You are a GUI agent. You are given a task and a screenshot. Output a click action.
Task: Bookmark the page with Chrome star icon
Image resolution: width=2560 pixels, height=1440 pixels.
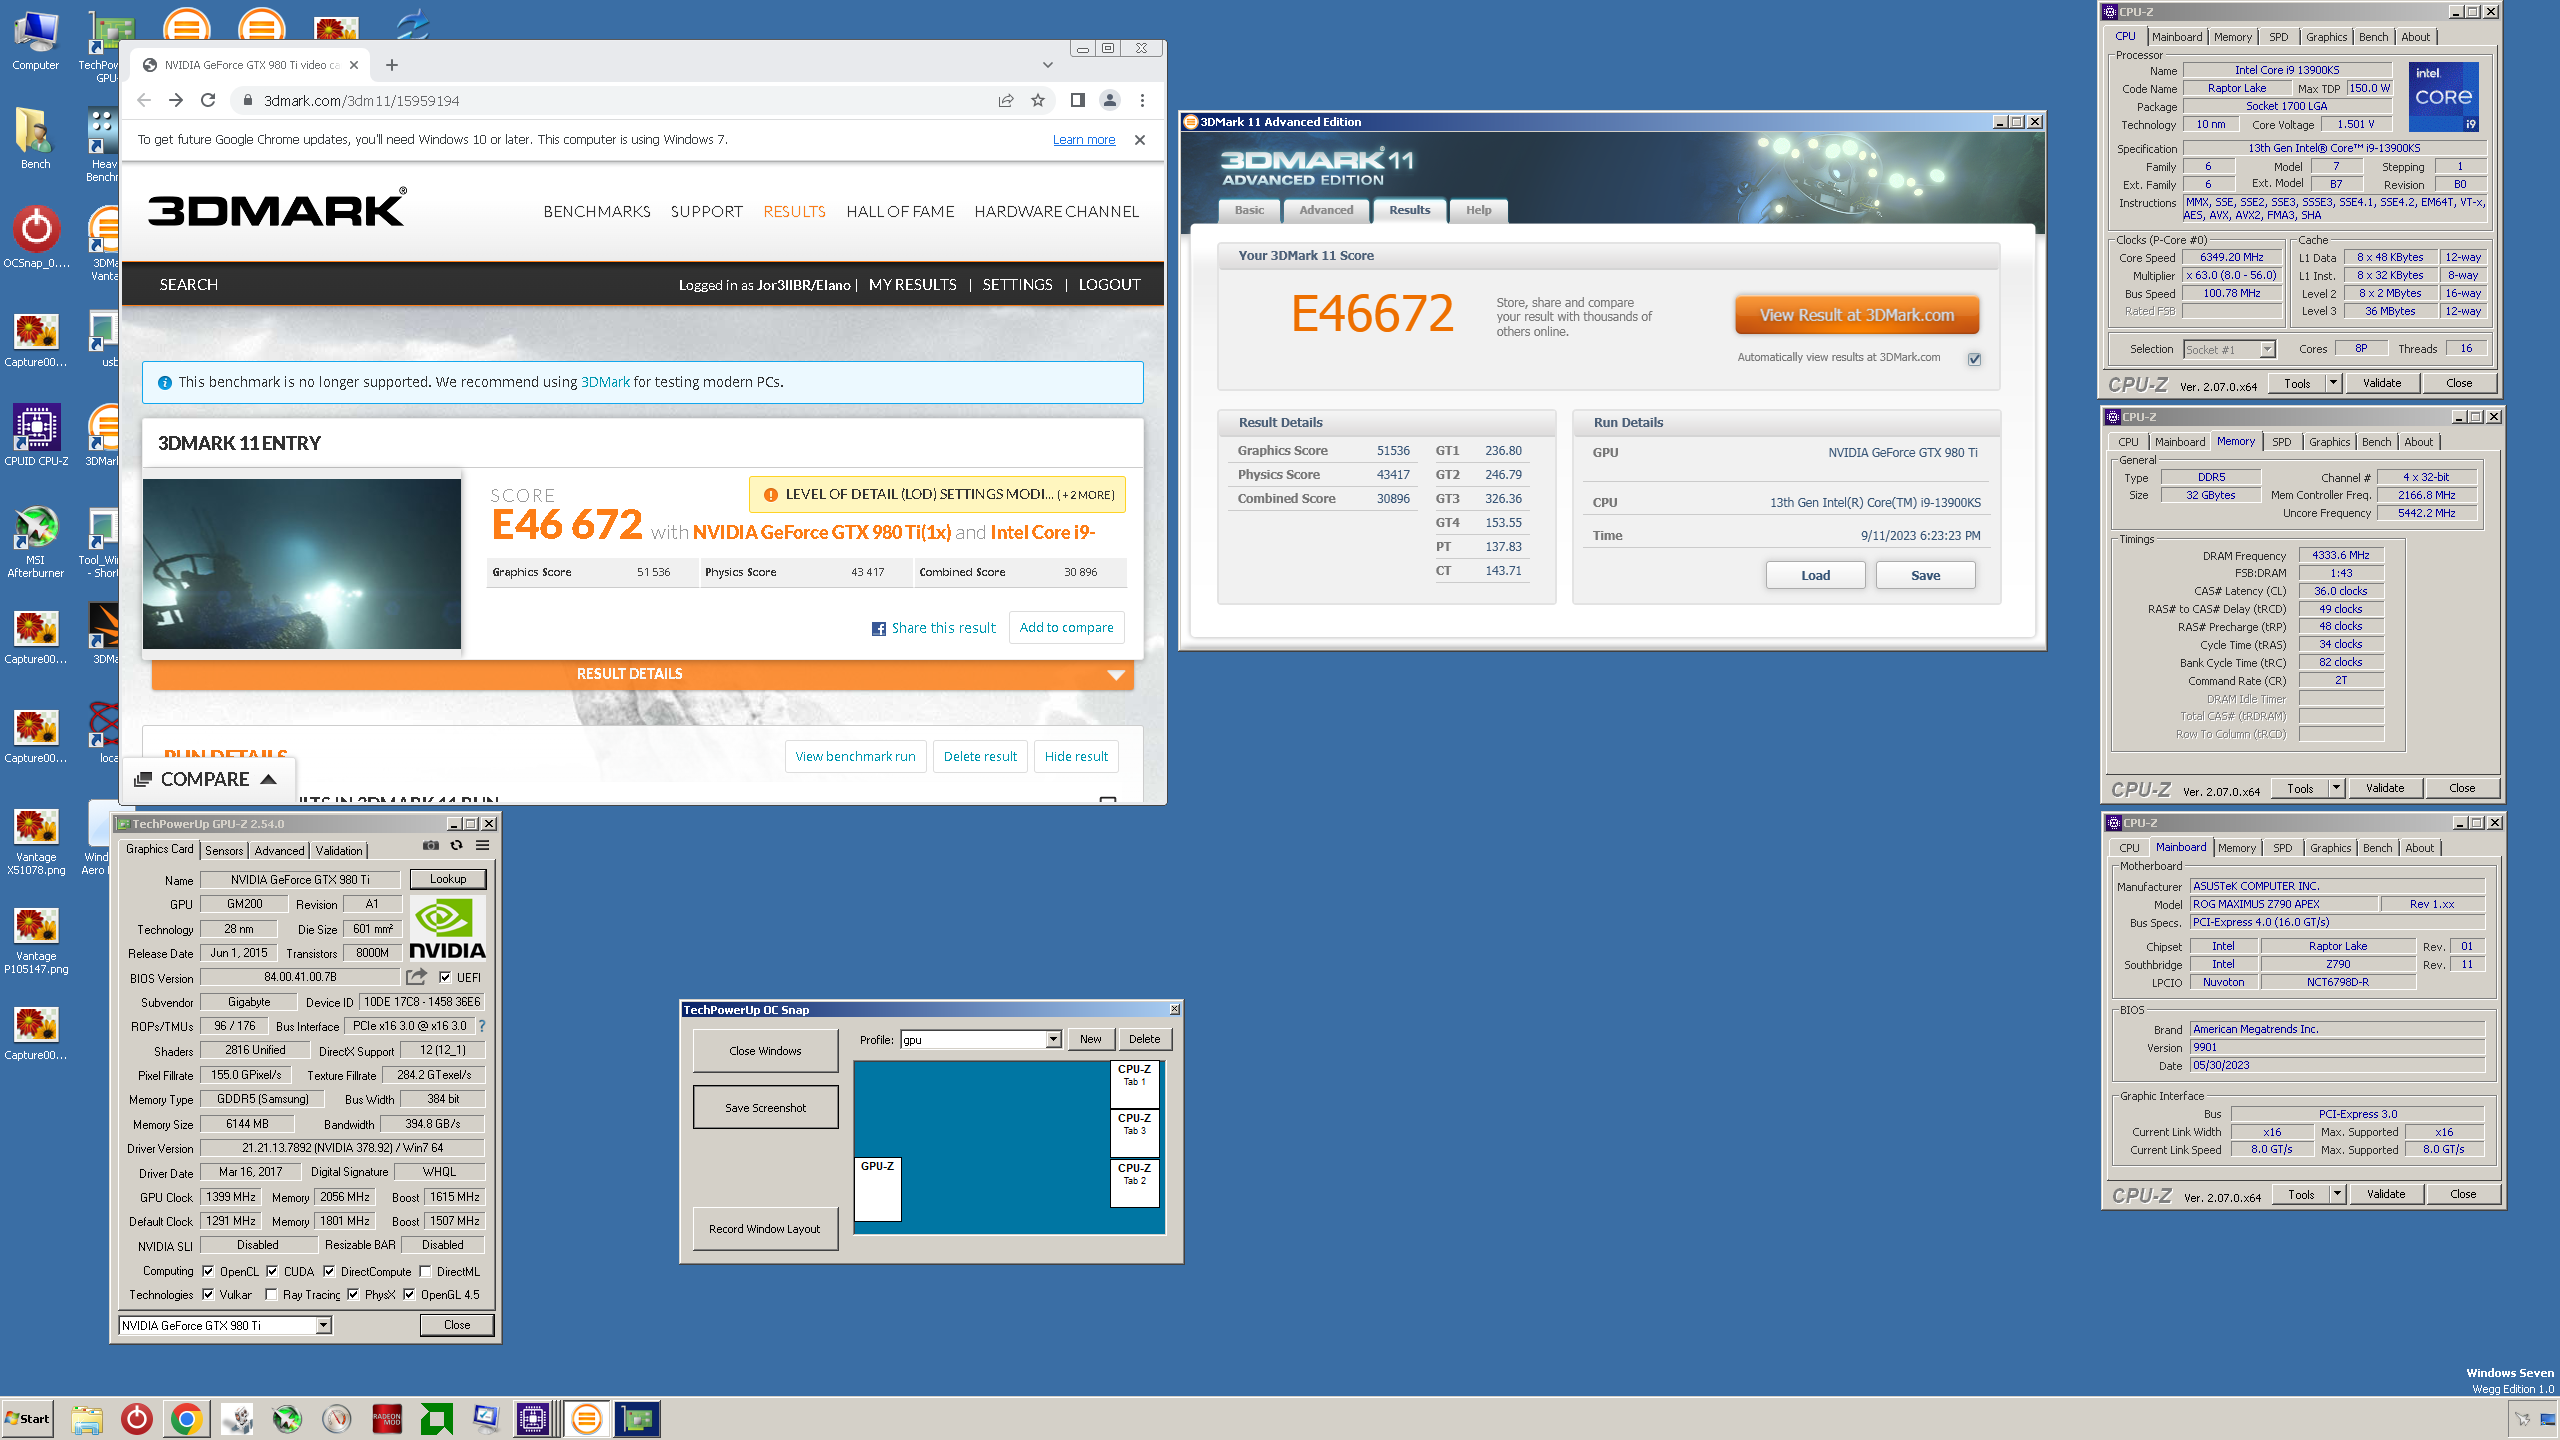click(1038, 100)
